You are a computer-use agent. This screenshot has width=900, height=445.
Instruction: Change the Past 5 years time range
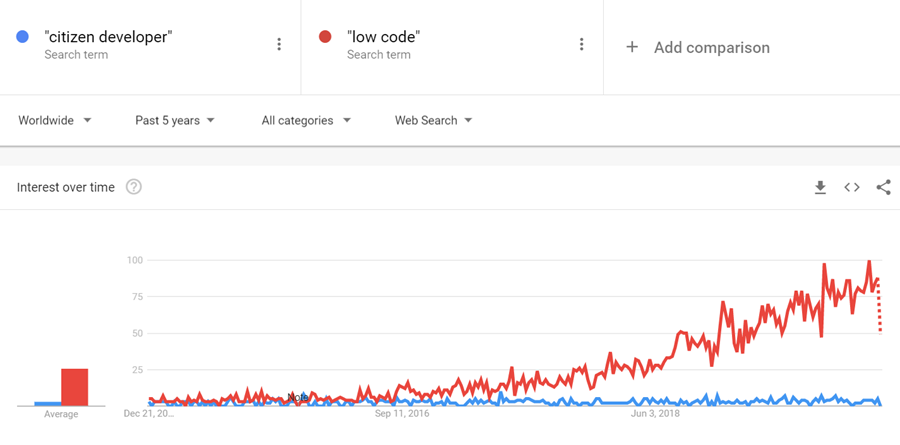point(174,121)
